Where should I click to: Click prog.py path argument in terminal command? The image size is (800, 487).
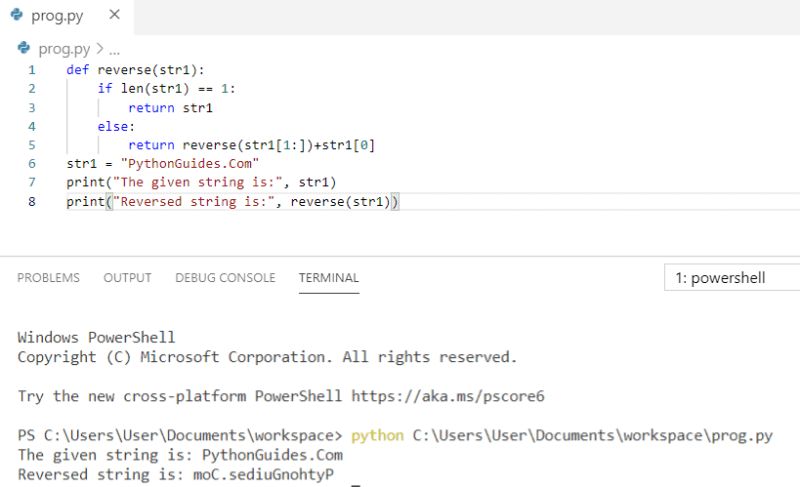click(592, 435)
